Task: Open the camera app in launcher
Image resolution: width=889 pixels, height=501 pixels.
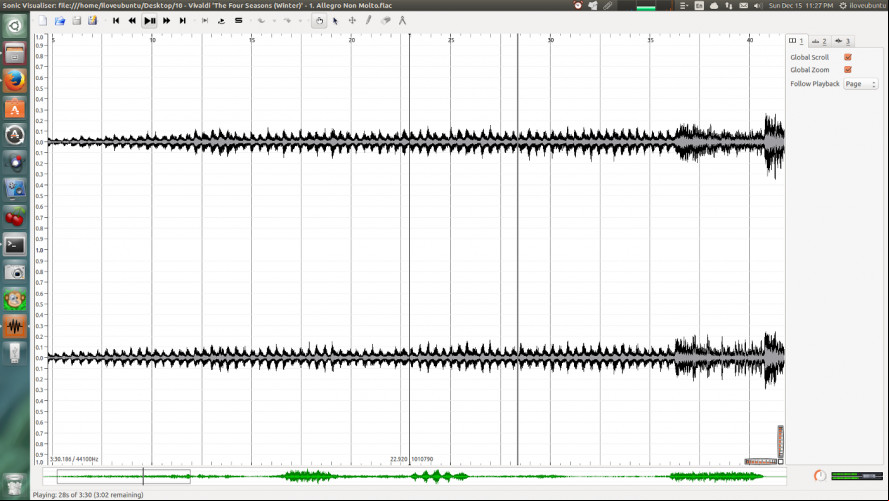Action: 15,272
